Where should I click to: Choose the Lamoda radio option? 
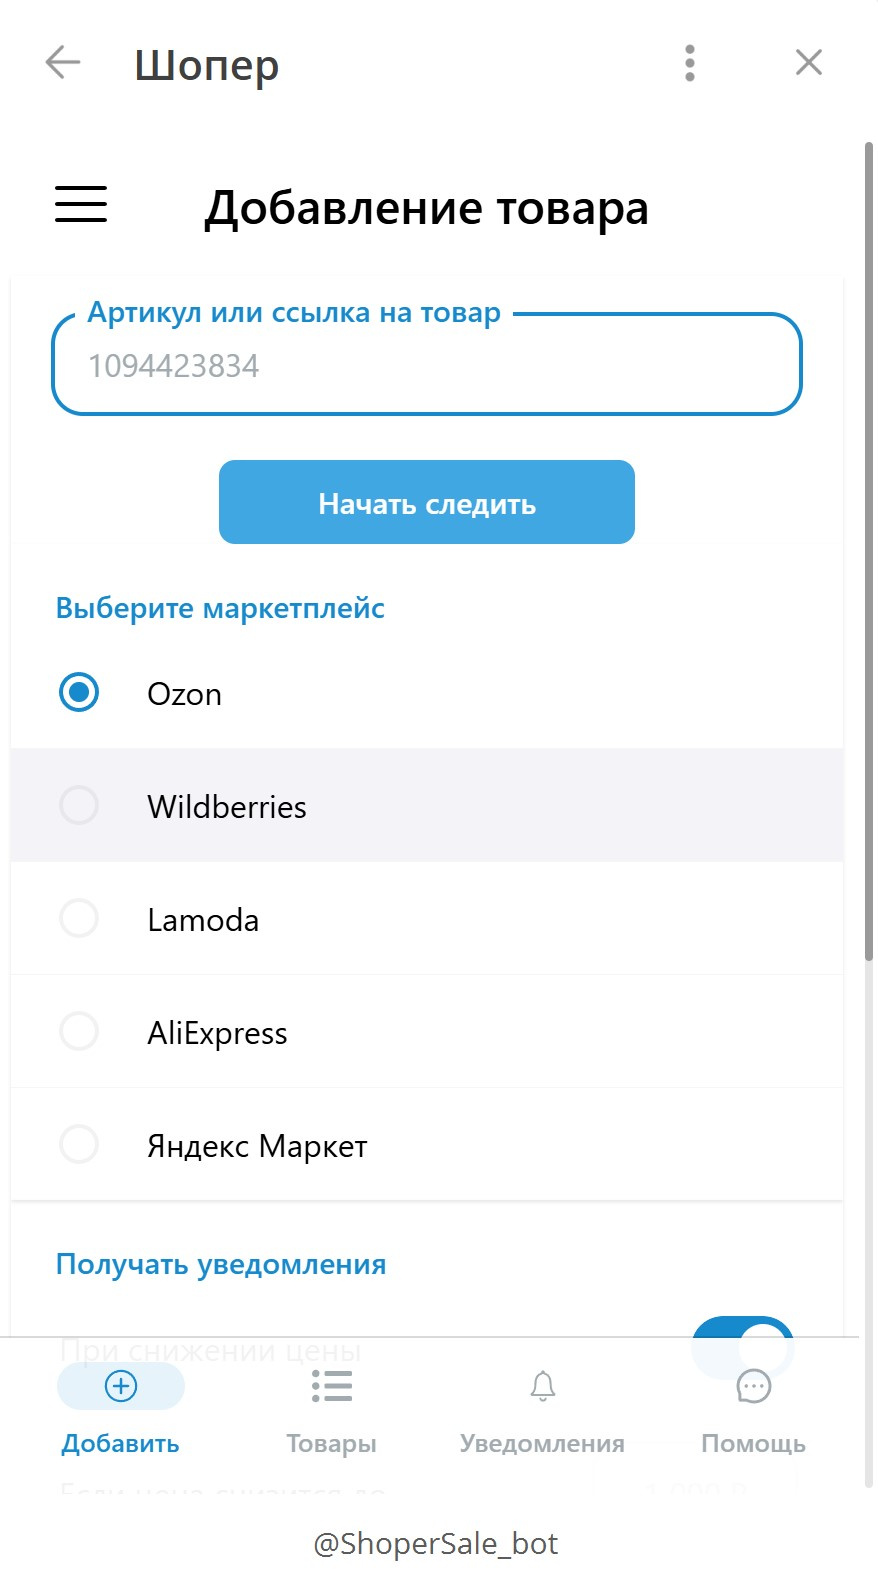click(79, 918)
